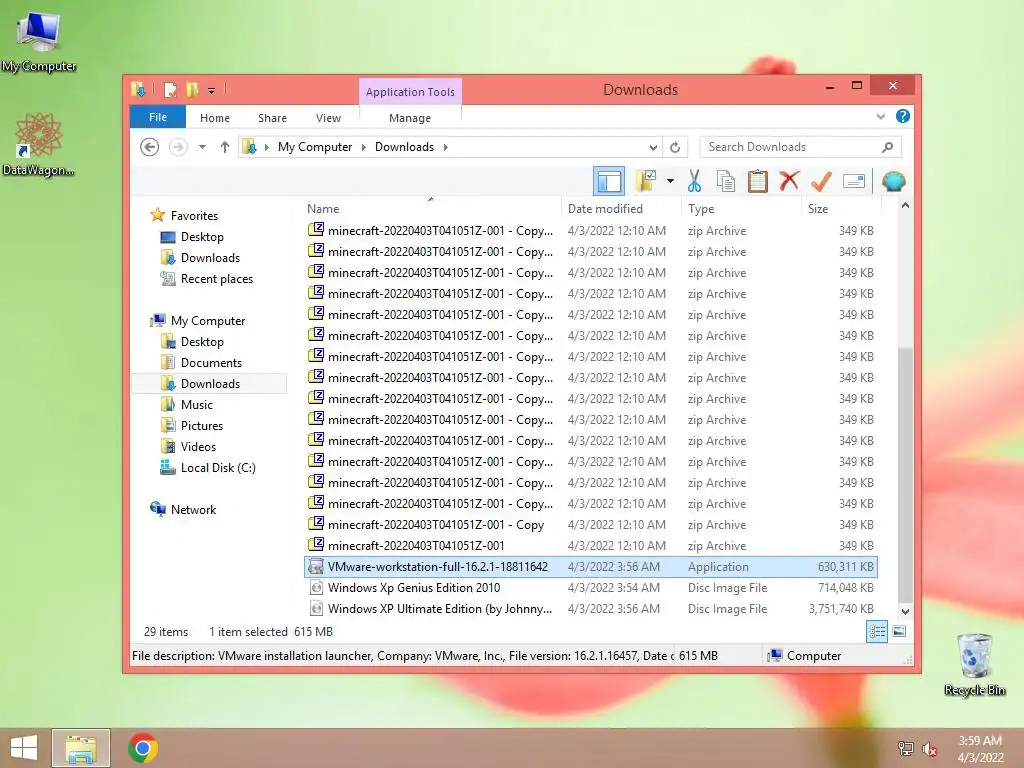Image resolution: width=1024 pixels, height=768 pixels.
Task: Click the Cut scissors toolbar icon
Action: [x=694, y=181]
